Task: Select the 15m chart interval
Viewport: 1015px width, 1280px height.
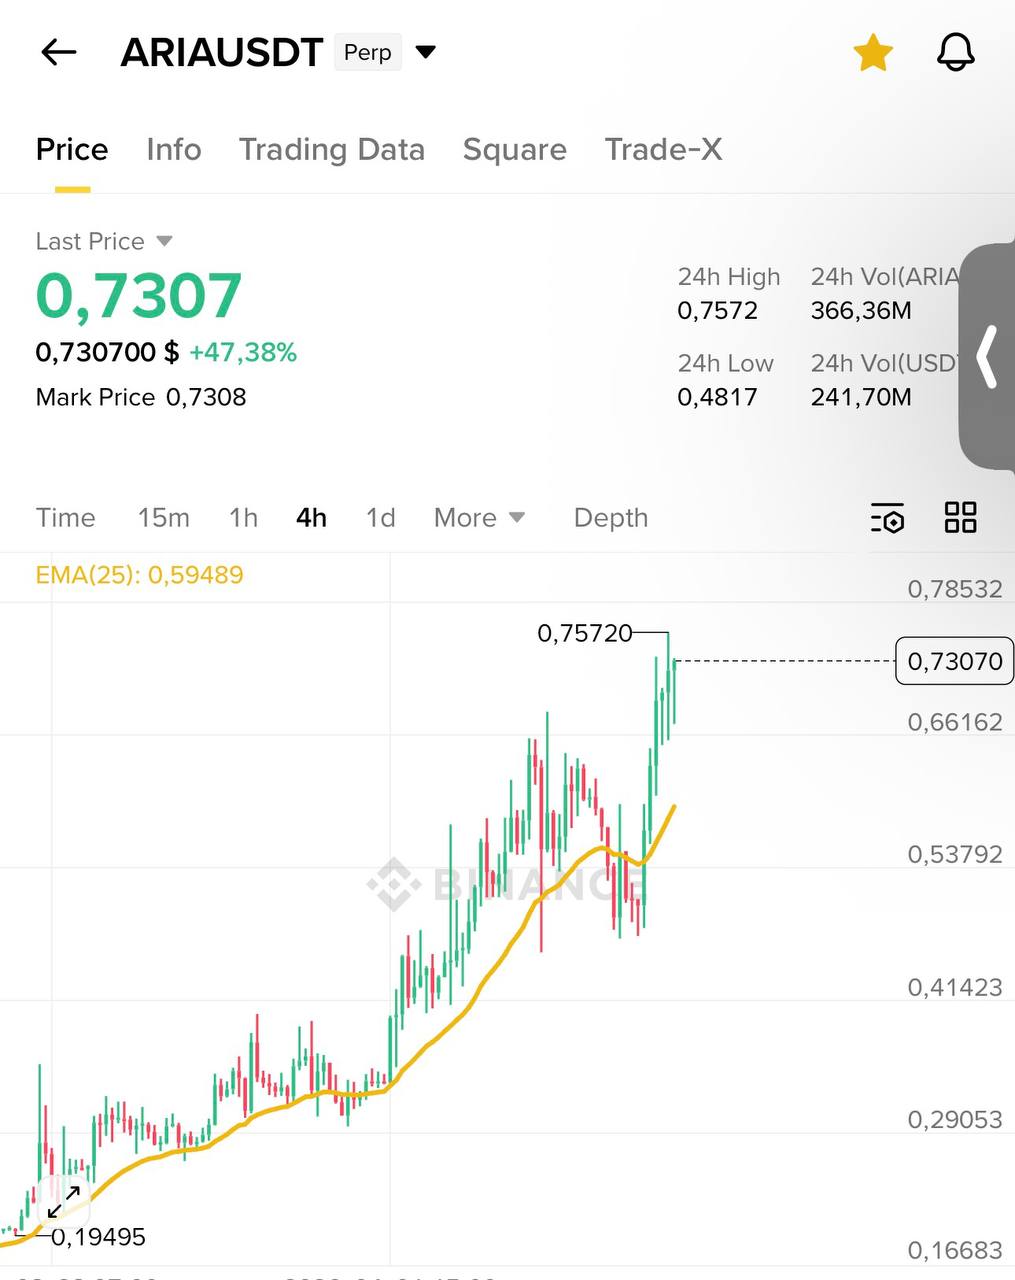Action: [163, 518]
